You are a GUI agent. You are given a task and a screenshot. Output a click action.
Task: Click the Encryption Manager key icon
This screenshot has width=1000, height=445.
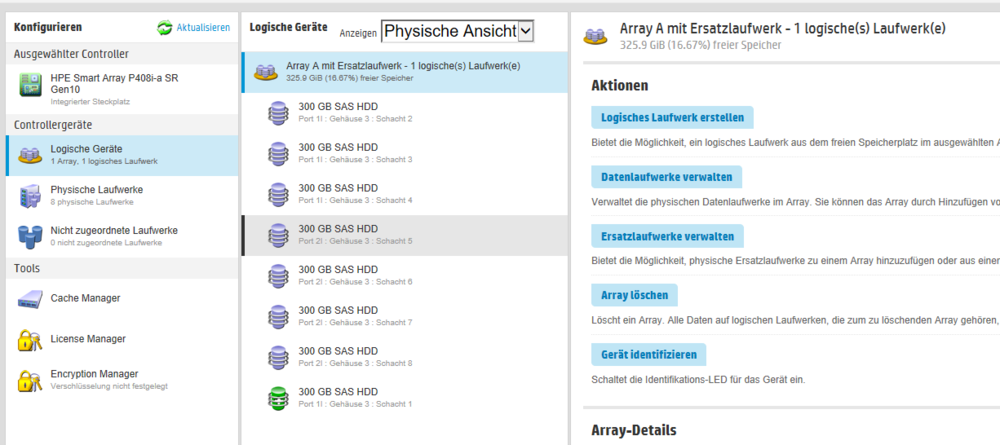30,380
